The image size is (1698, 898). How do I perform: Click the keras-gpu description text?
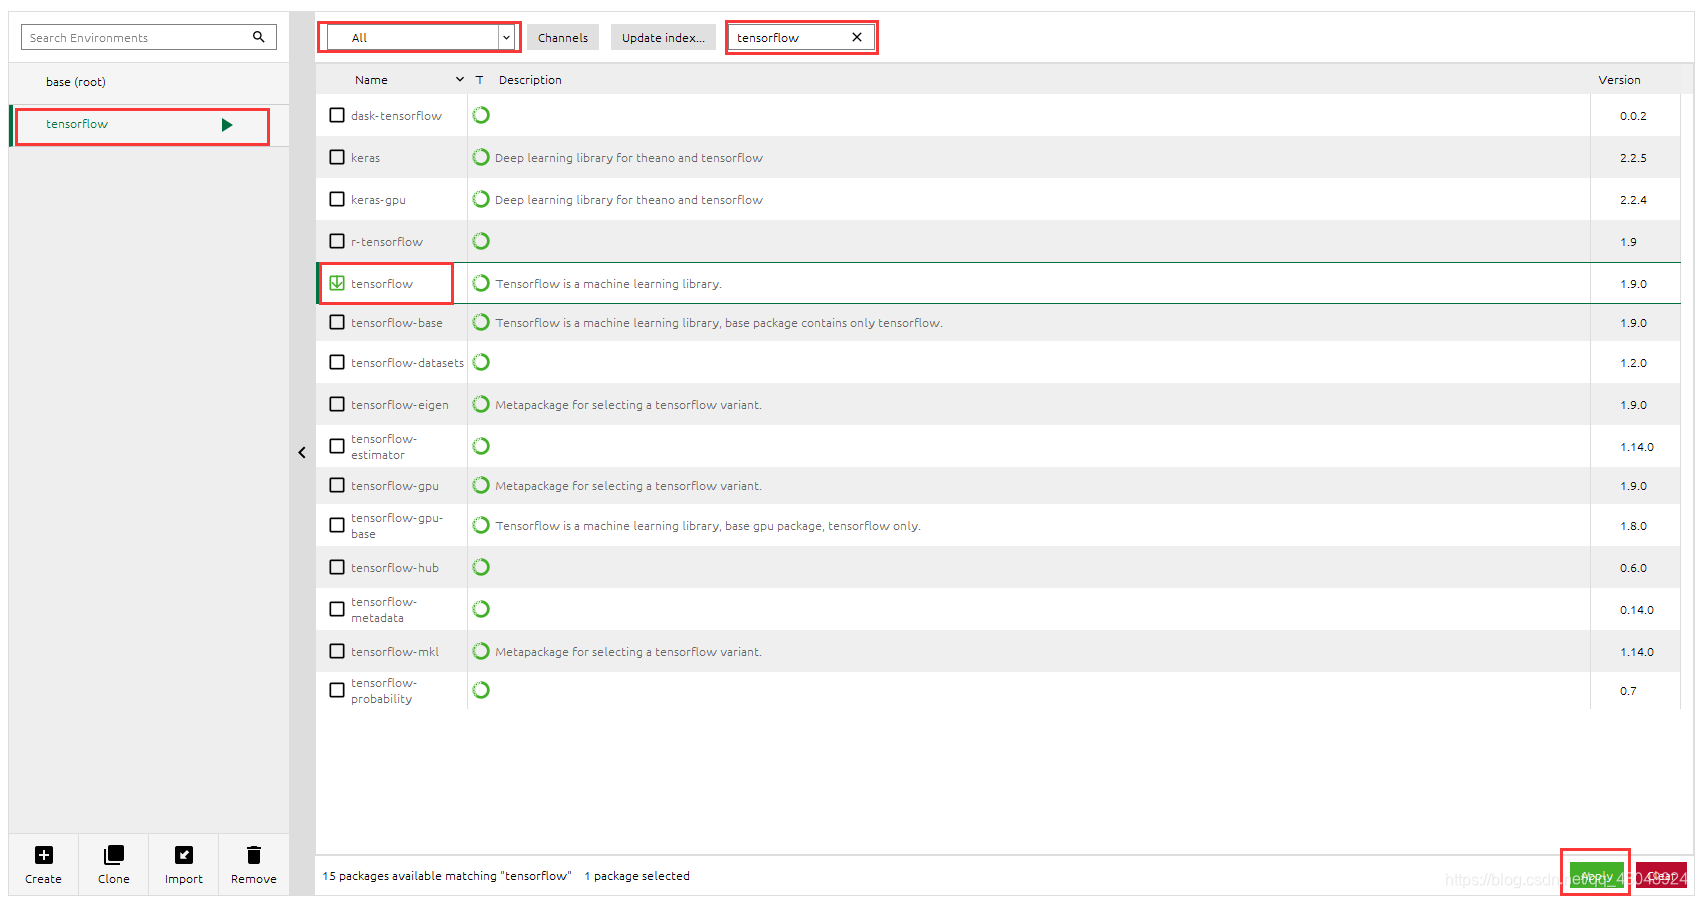click(x=629, y=200)
